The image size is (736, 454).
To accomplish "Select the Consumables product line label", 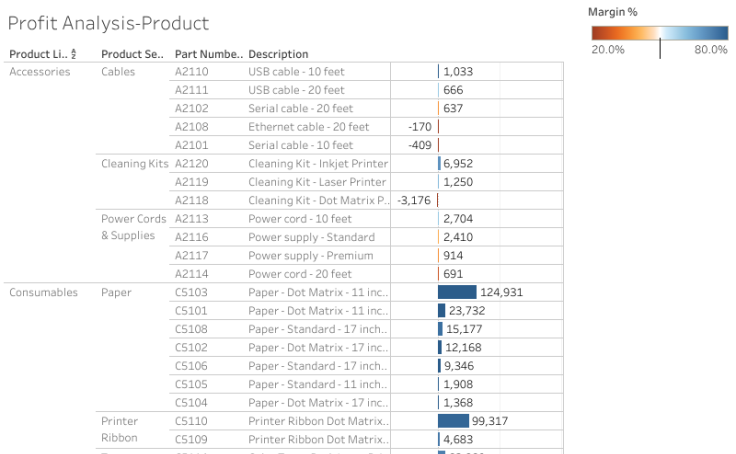I will (44, 292).
